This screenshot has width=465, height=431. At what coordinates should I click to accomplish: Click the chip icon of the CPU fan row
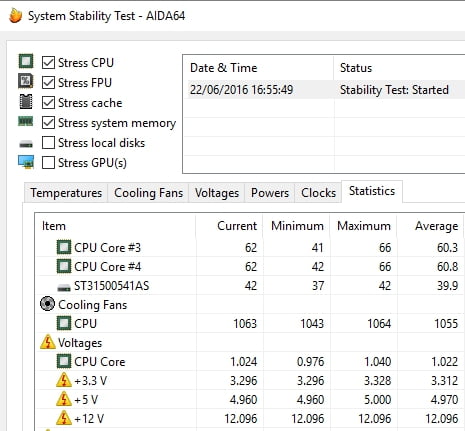point(64,323)
